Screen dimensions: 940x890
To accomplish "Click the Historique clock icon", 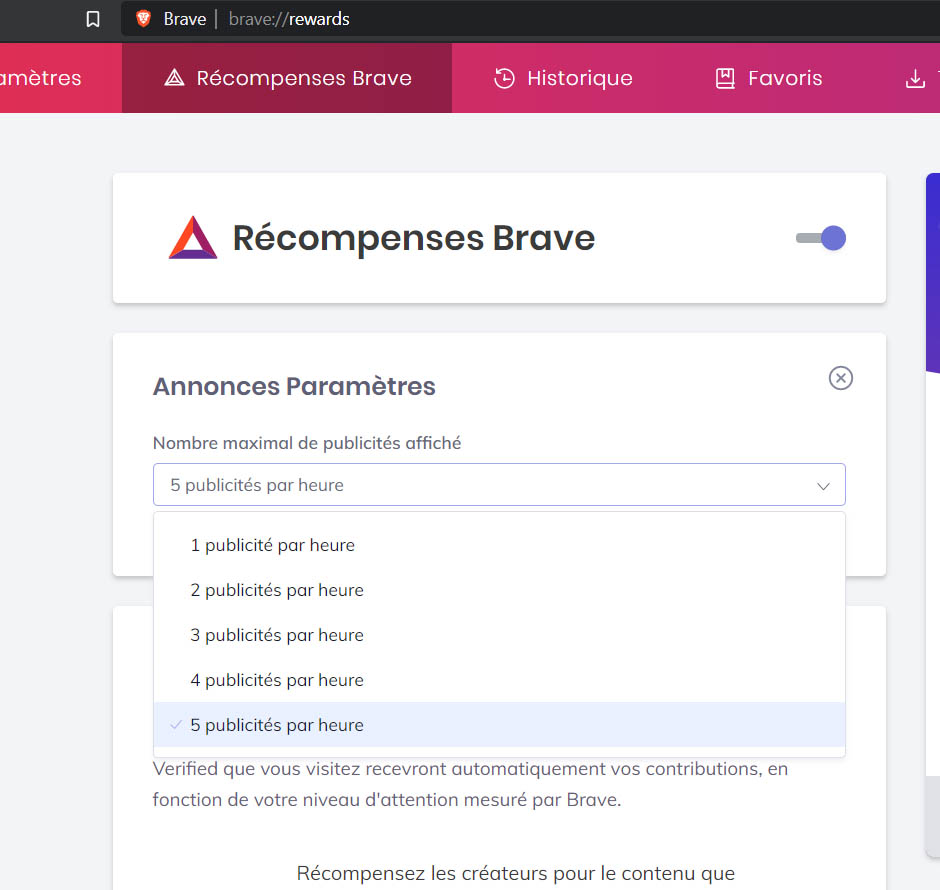I will 504,78.
